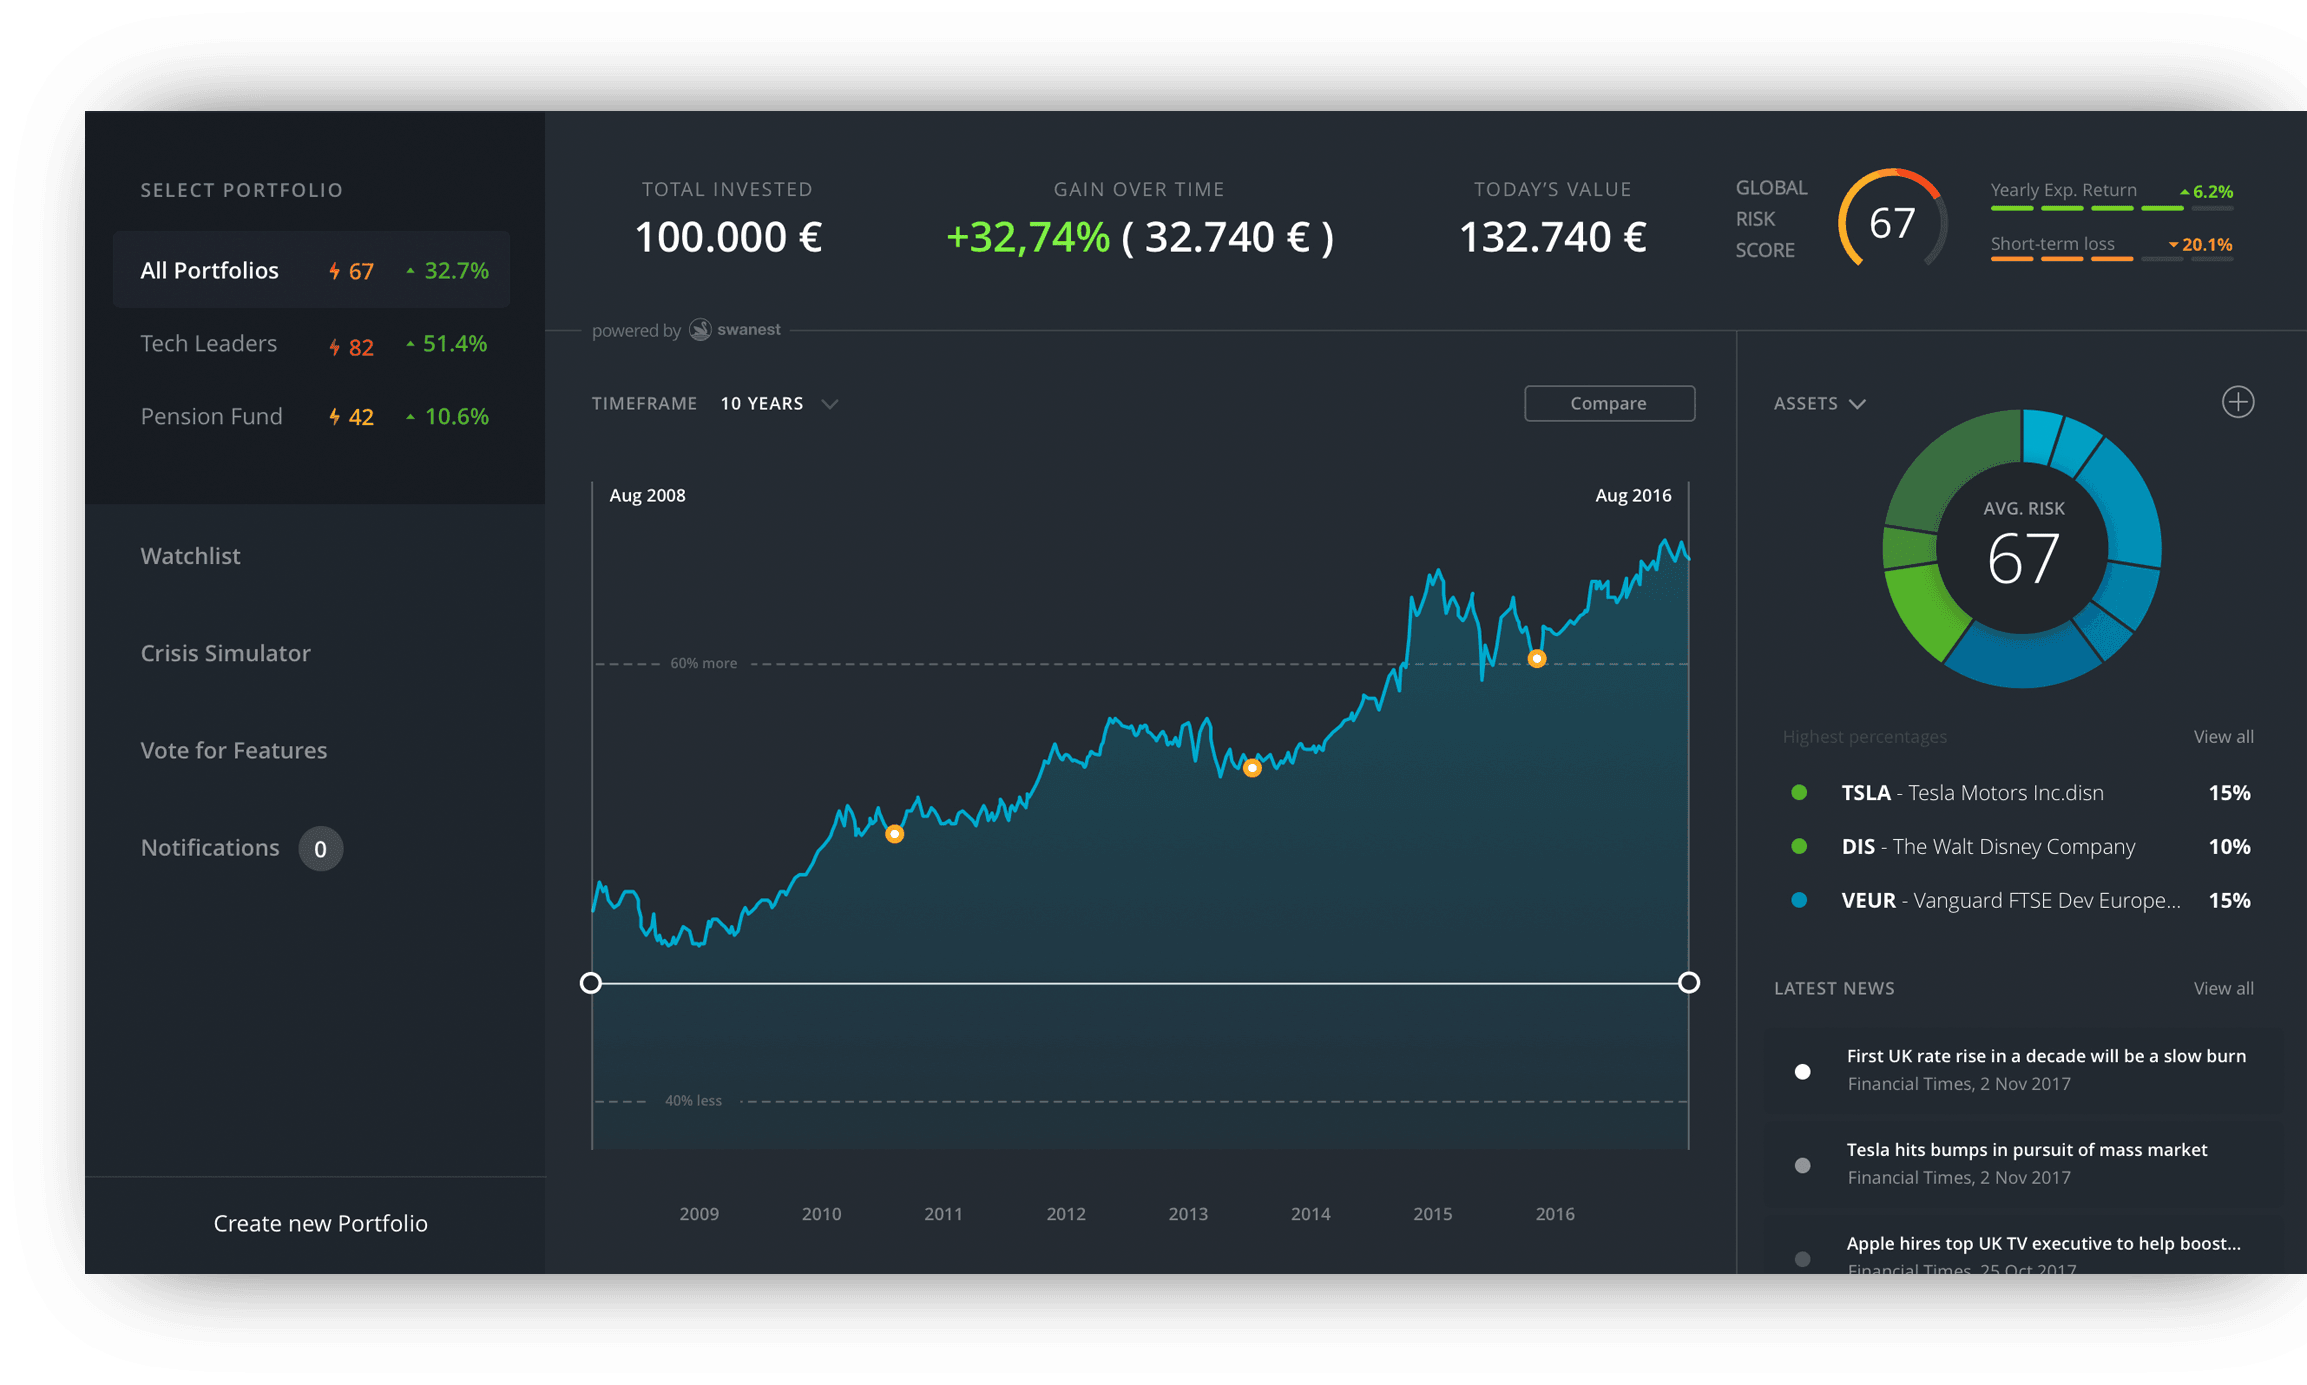Screen dimensions: 2307x1385
Task: Click bullet beside UK rate rise news
Action: [x=1802, y=1071]
